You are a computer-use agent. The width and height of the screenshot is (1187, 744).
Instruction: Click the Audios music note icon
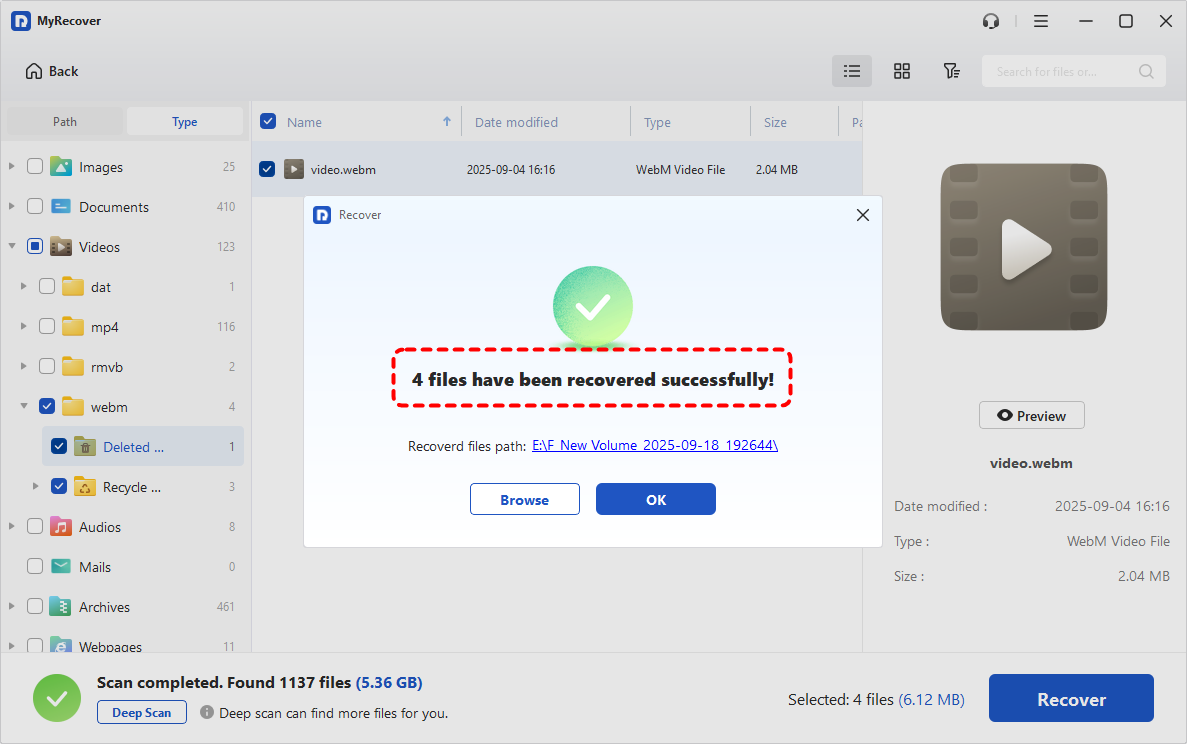[x=61, y=527]
